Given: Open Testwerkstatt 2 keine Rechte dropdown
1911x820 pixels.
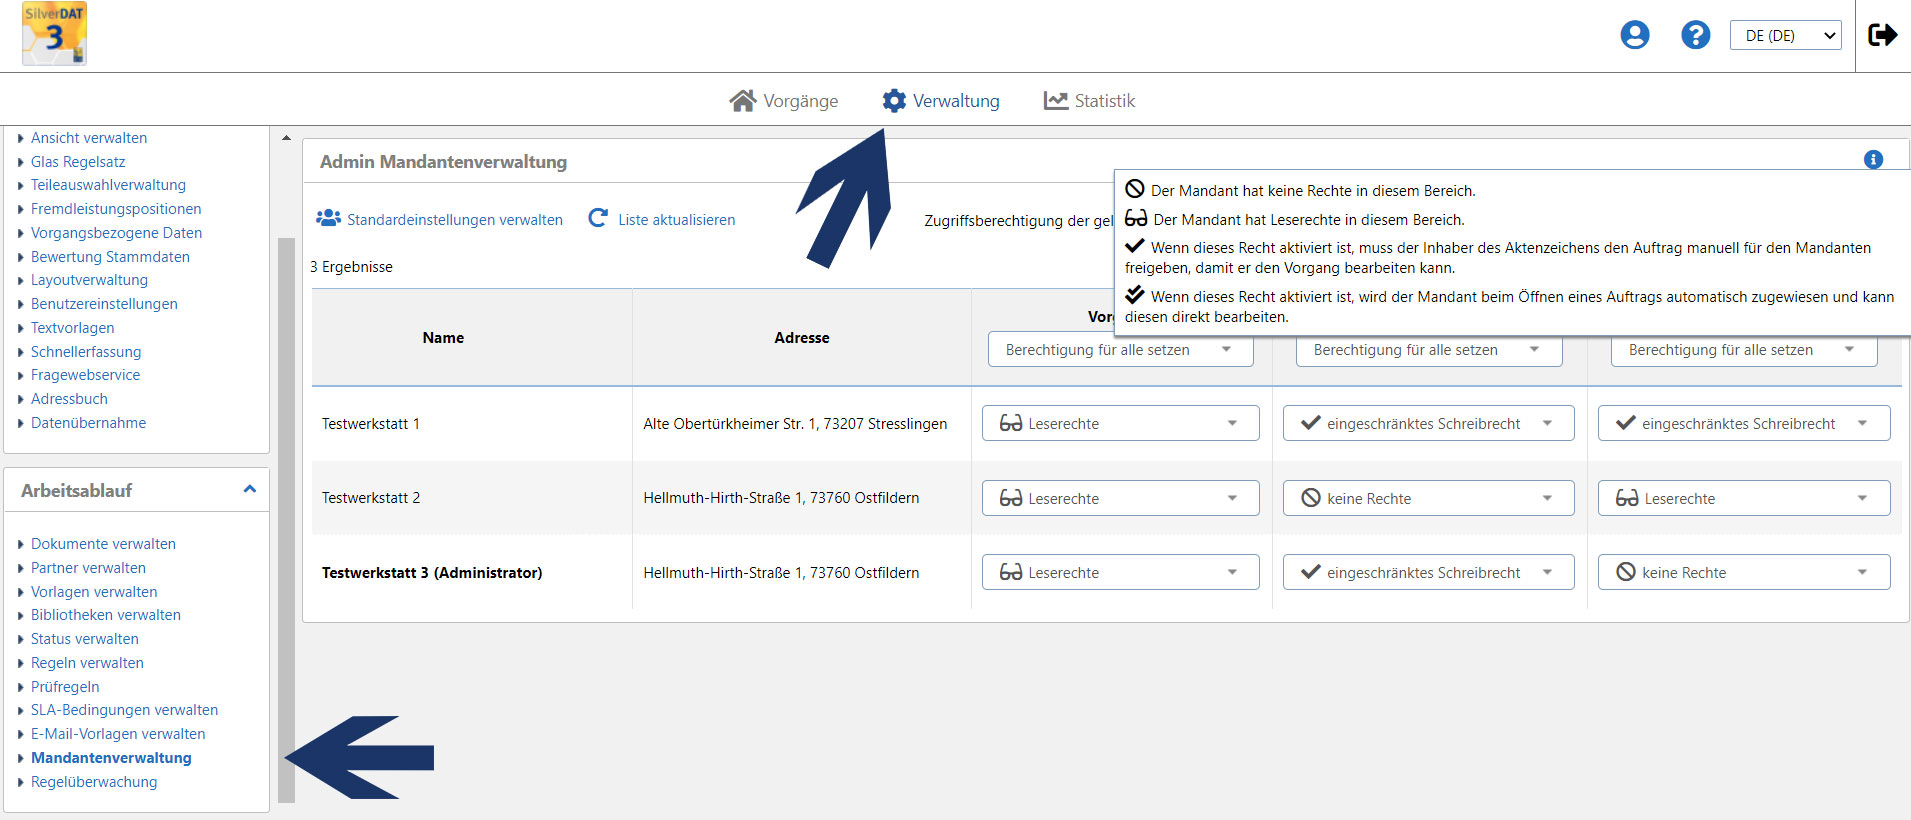Looking at the screenshot, I should coord(1428,498).
